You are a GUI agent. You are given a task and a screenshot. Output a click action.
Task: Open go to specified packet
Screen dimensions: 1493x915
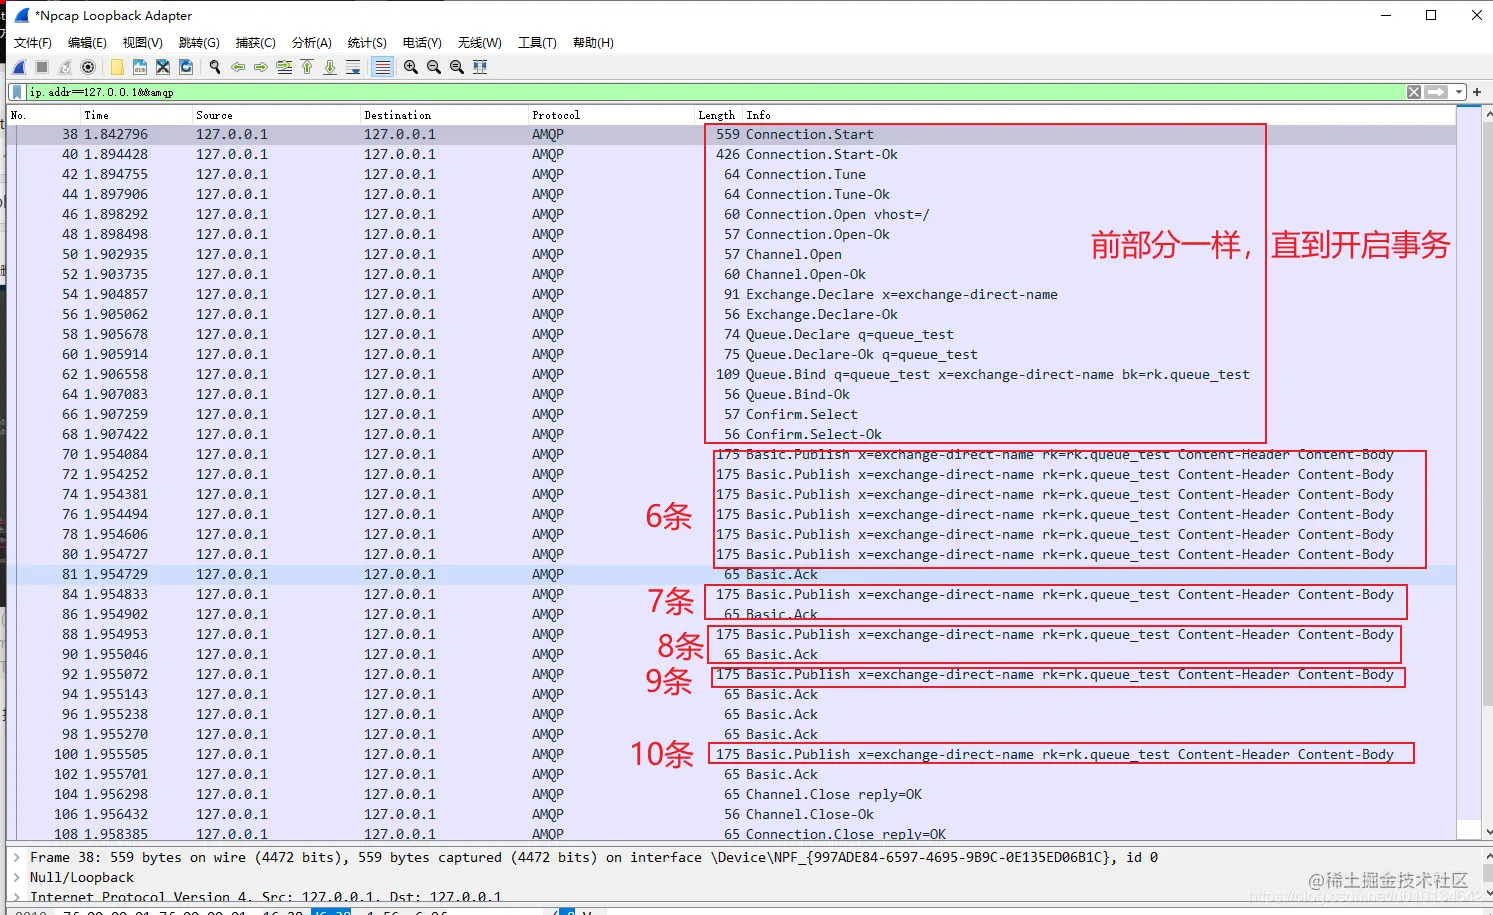[284, 67]
